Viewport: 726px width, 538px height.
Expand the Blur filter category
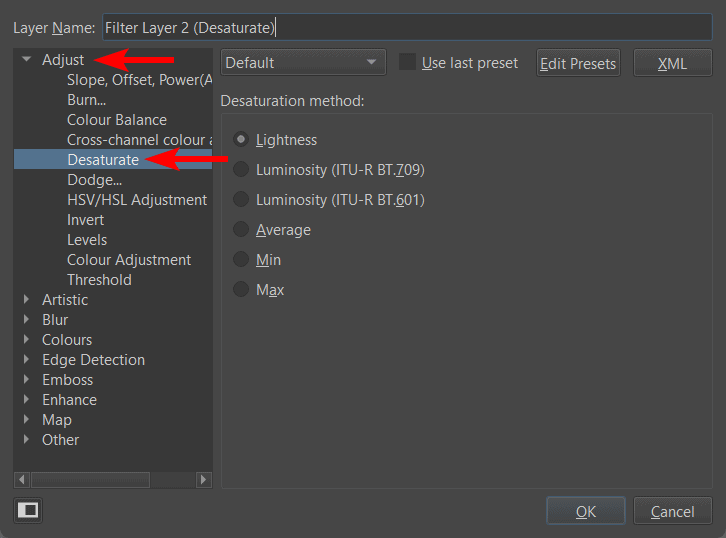[27, 320]
